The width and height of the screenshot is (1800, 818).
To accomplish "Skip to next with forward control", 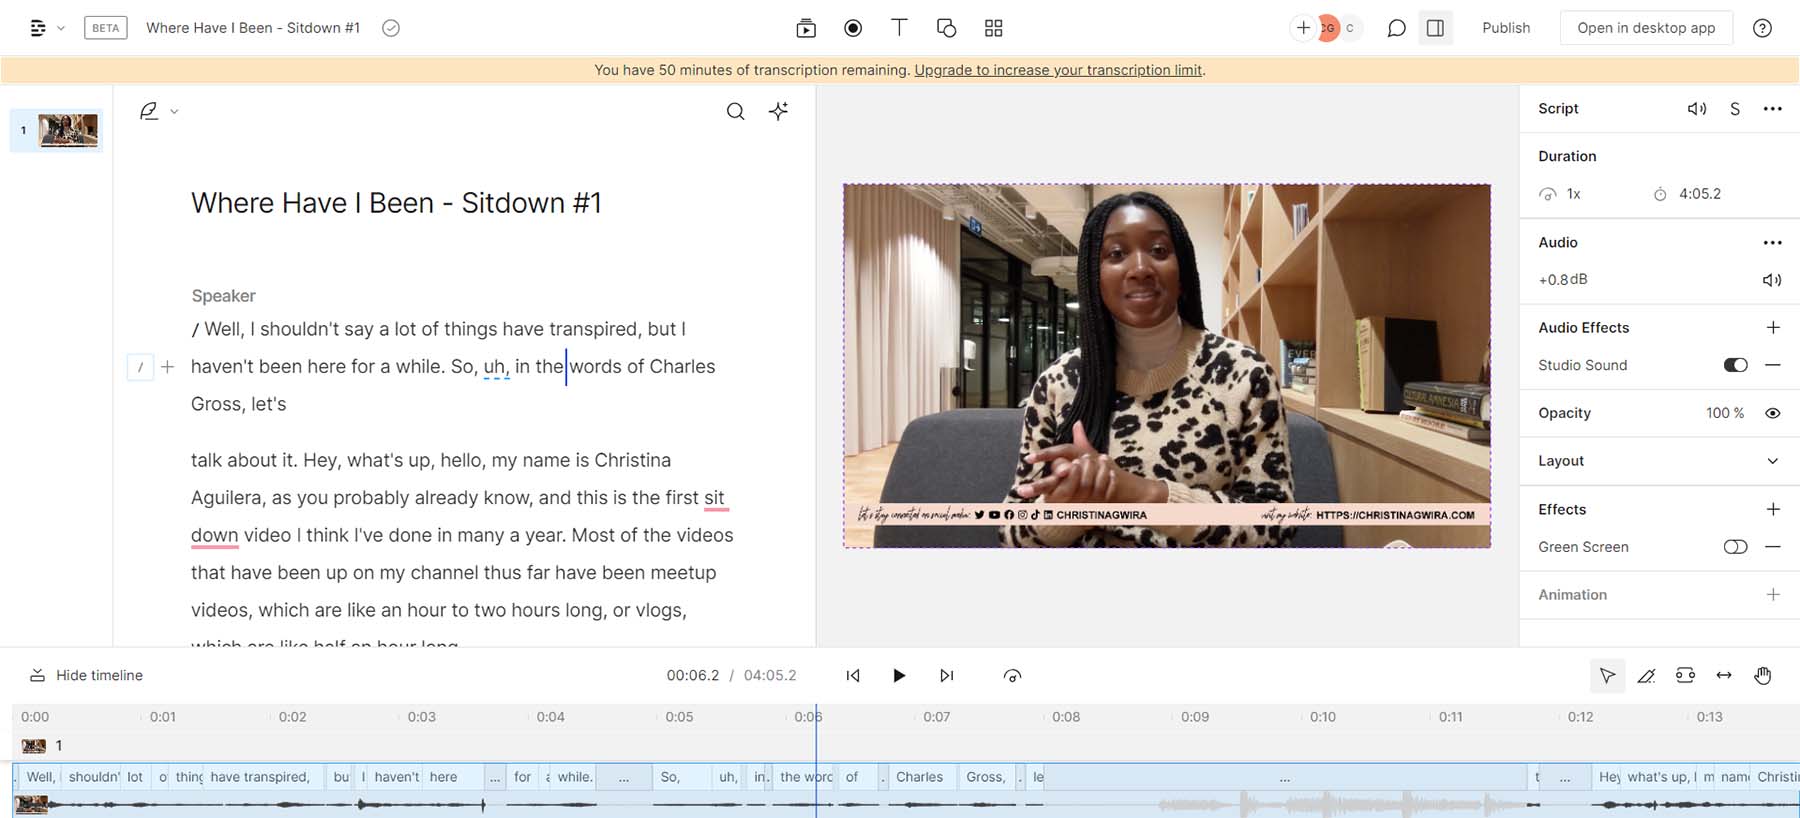I will (946, 676).
